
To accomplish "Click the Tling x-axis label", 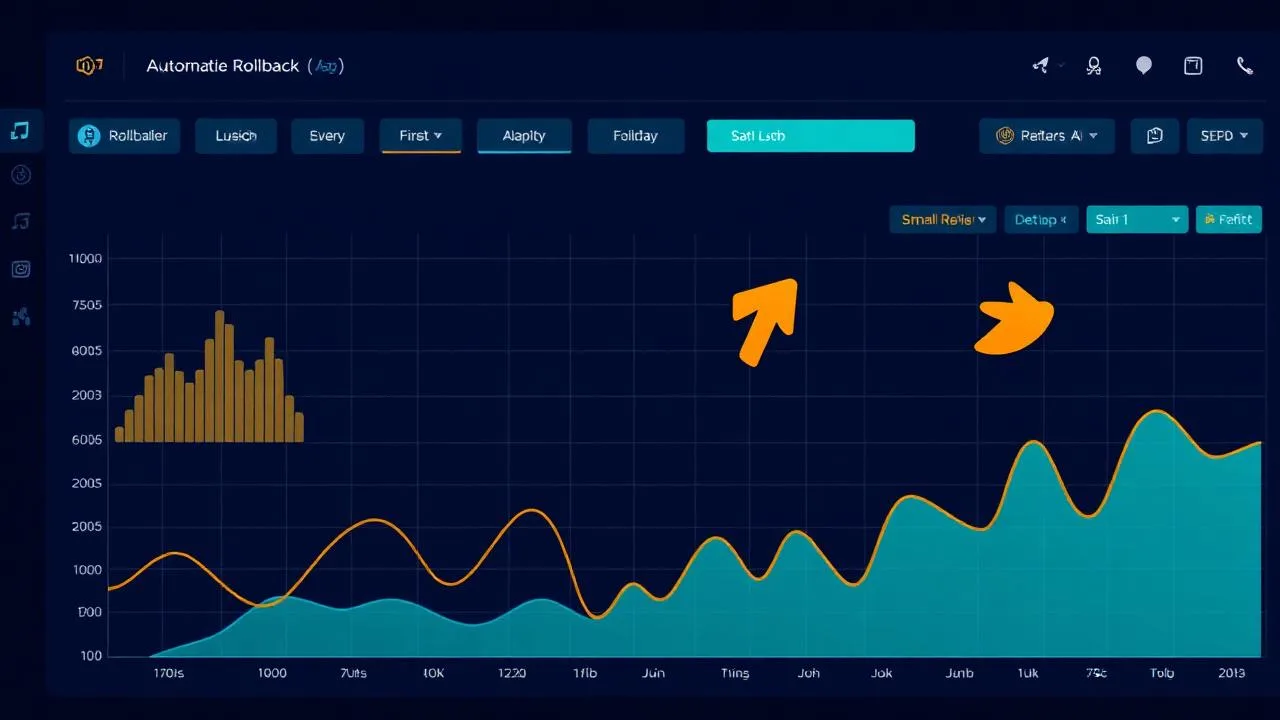I will pyautogui.click(x=735, y=673).
